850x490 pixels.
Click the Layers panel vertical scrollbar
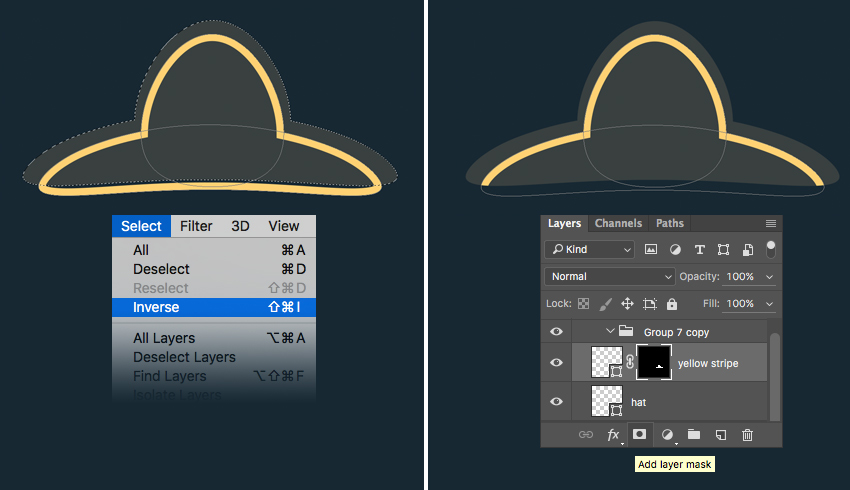click(x=775, y=377)
